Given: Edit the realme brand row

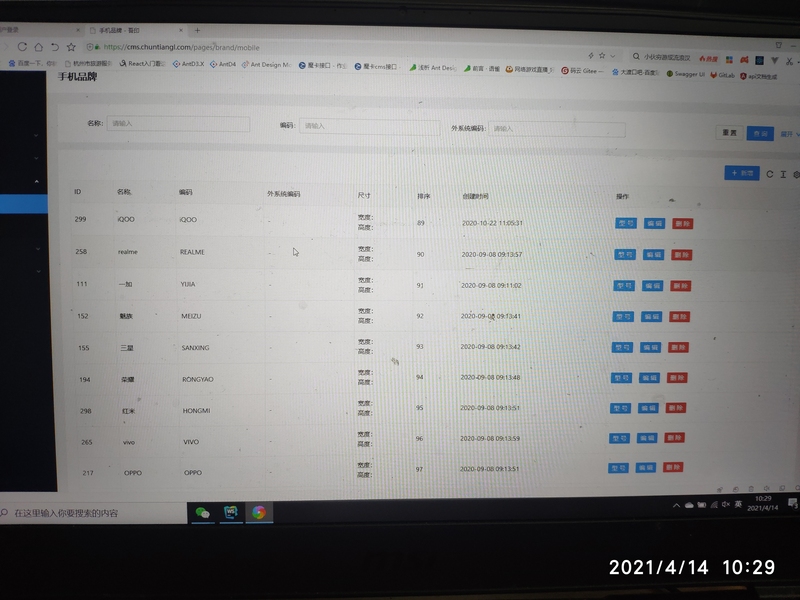Looking at the screenshot, I should click(x=653, y=255).
